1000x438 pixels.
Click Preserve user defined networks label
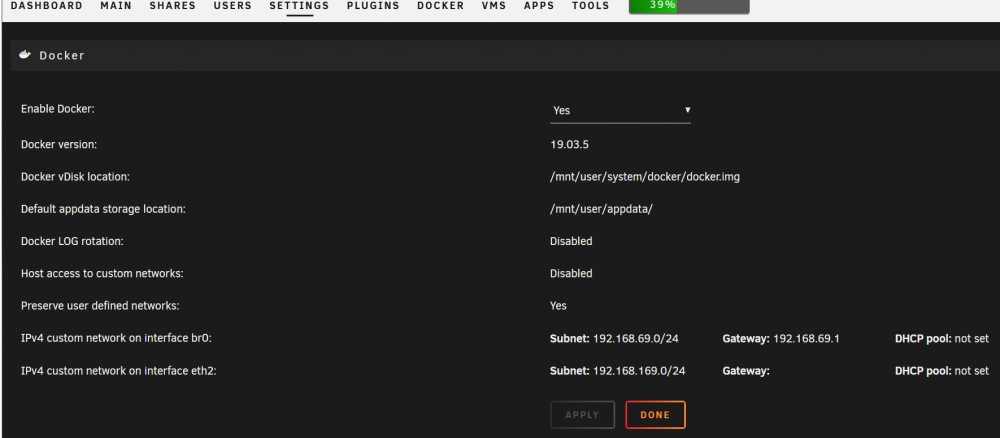coord(100,305)
